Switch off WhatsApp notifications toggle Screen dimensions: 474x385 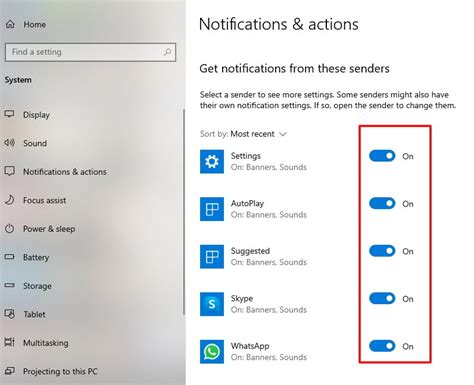(x=382, y=346)
